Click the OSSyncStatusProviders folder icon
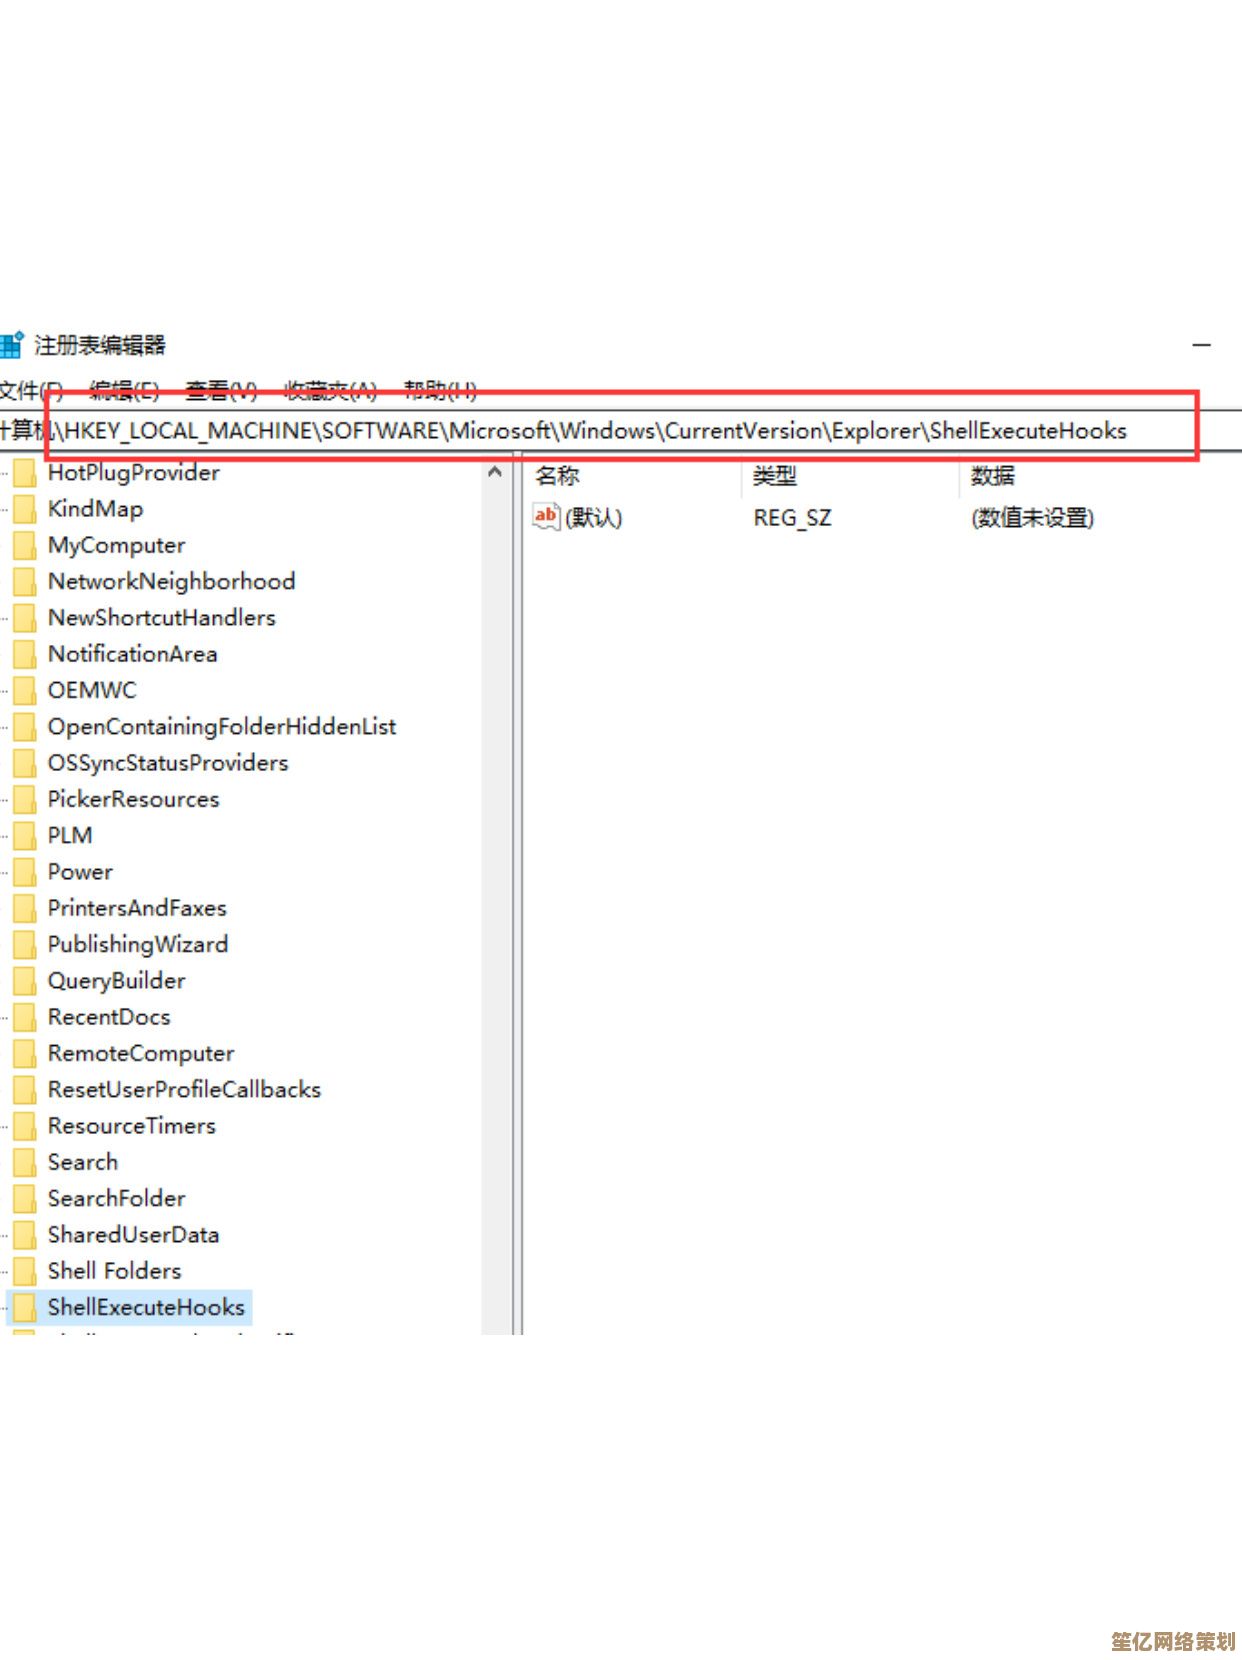The width and height of the screenshot is (1242, 1660). [25, 763]
